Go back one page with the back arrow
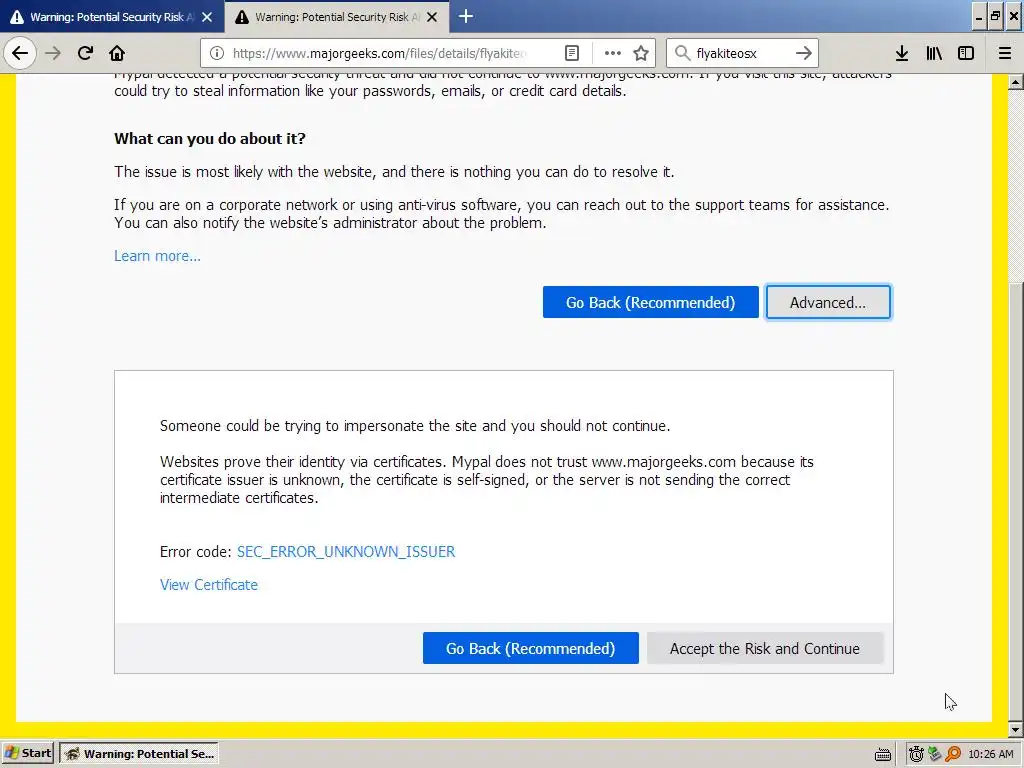1024x768 pixels. coord(20,53)
